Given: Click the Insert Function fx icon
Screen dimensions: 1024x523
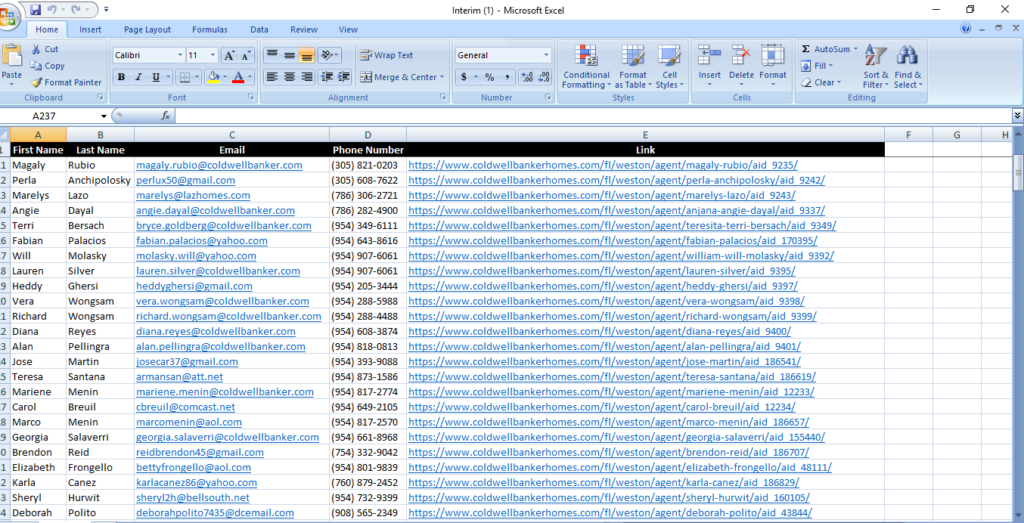Looking at the screenshot, I should coord(166,116).
